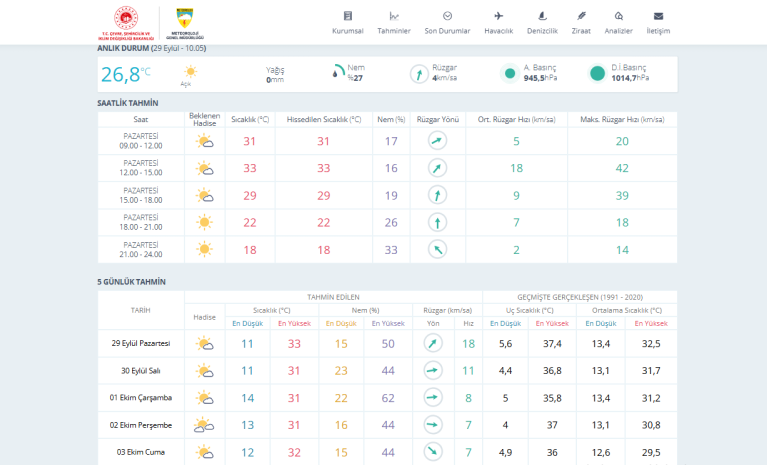Click the sun icon for 21.00 - 24.00

pos(204,249)
